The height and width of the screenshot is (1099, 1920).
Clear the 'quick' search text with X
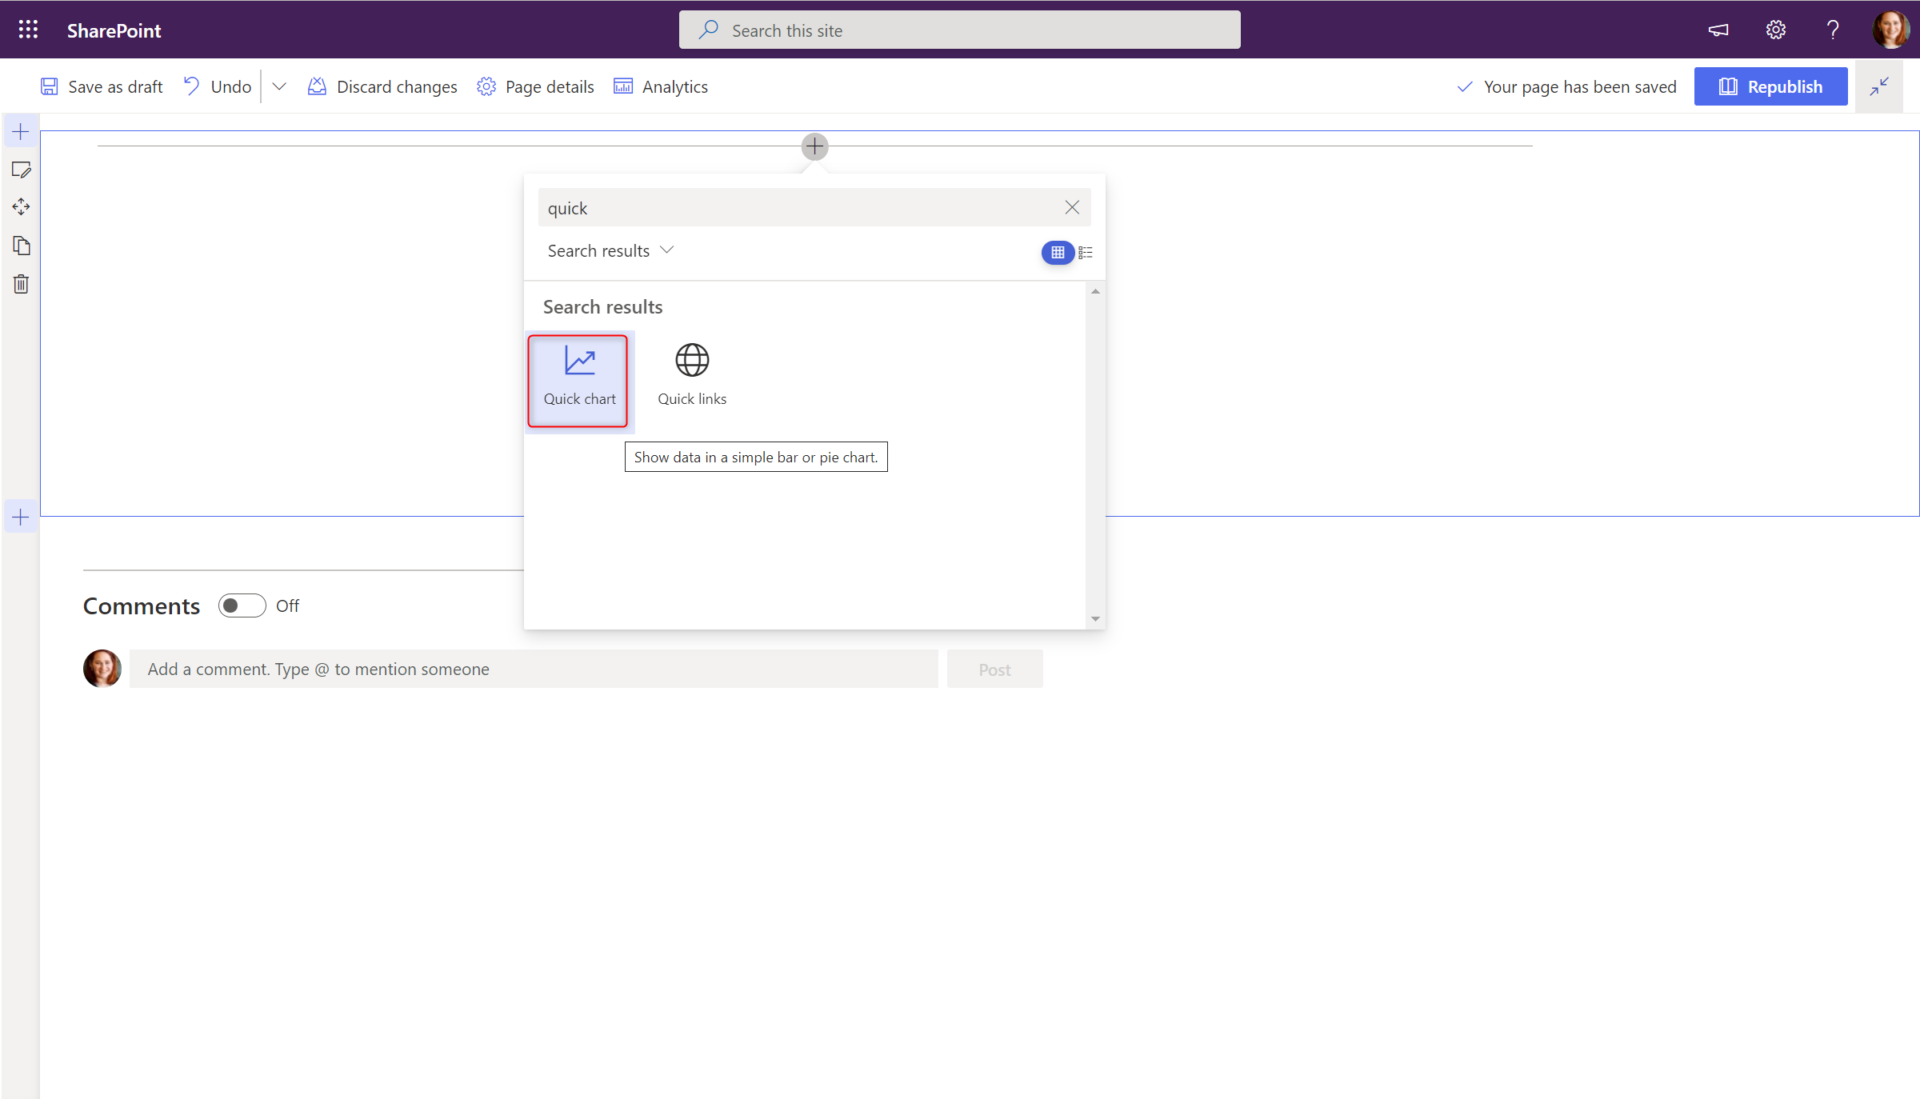1072,207
